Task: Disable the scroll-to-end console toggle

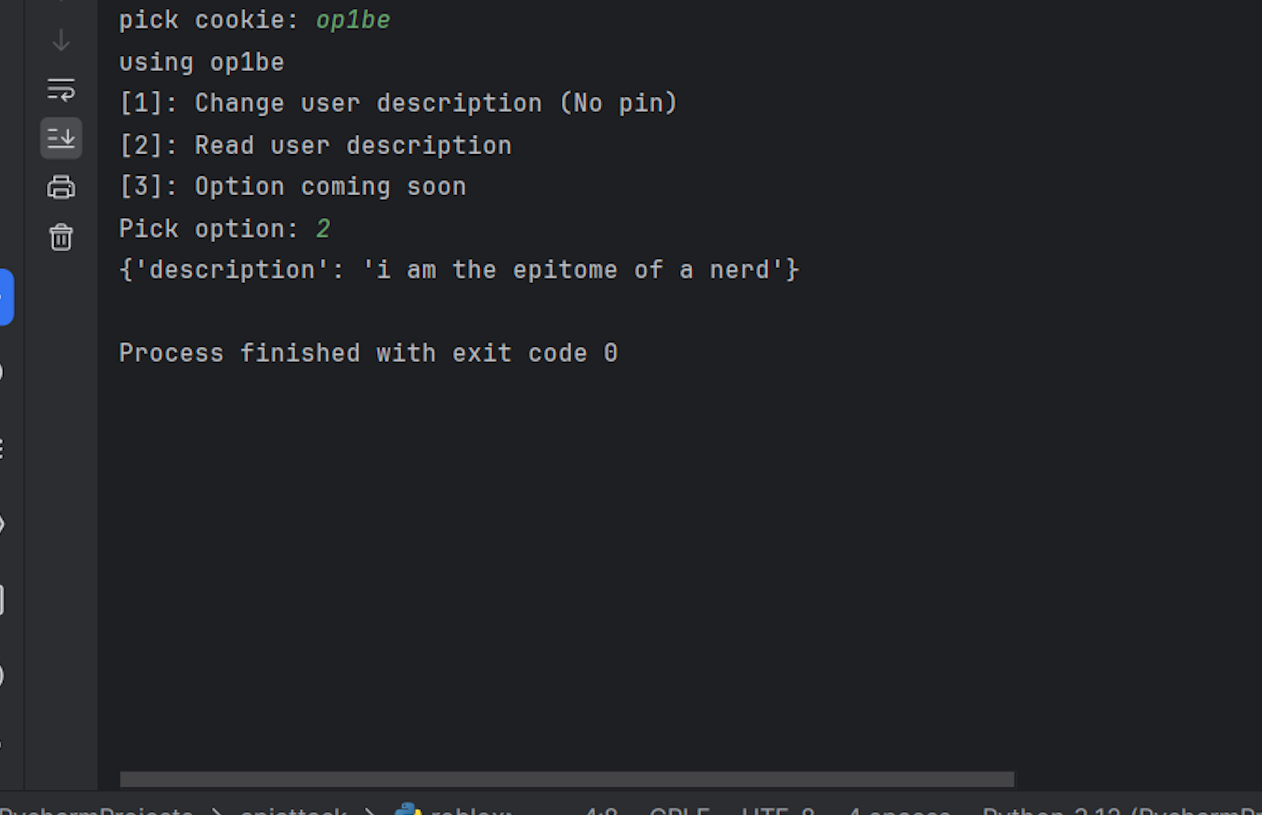Action: [x=61, y=138]
